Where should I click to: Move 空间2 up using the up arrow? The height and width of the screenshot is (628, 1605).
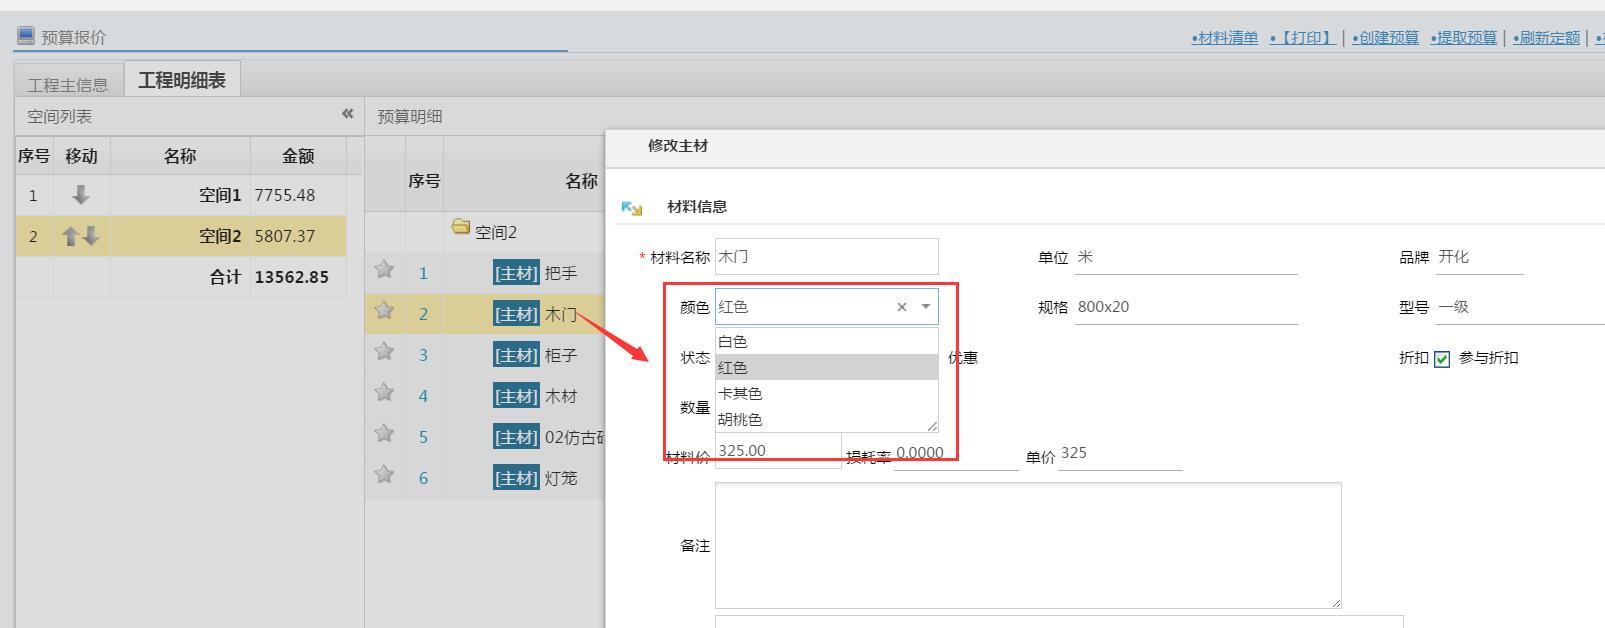(70, 236)
